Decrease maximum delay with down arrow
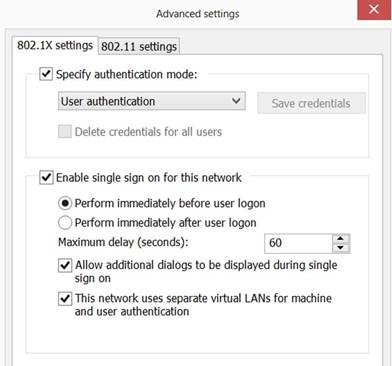The image size is (392, 366). tap(341, 248)
